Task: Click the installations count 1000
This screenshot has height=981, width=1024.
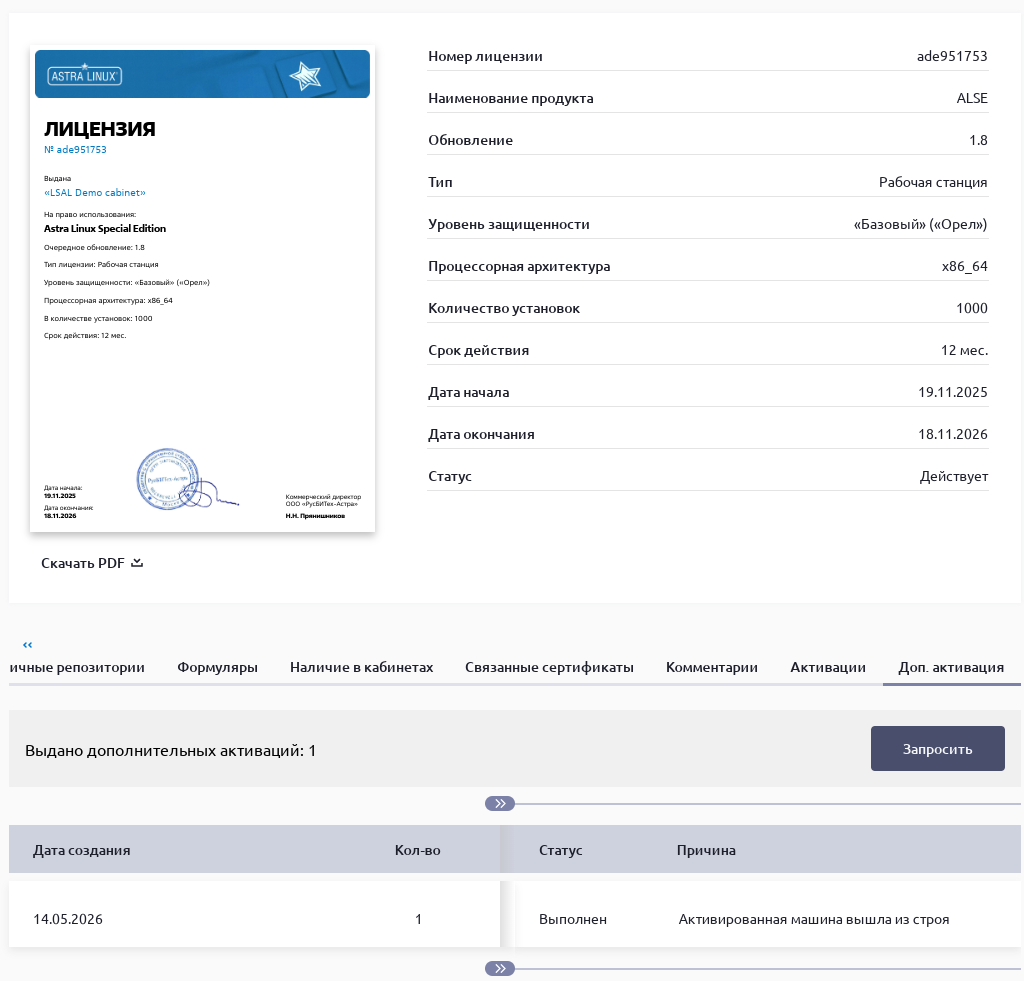Action: [x=972, y=308]
